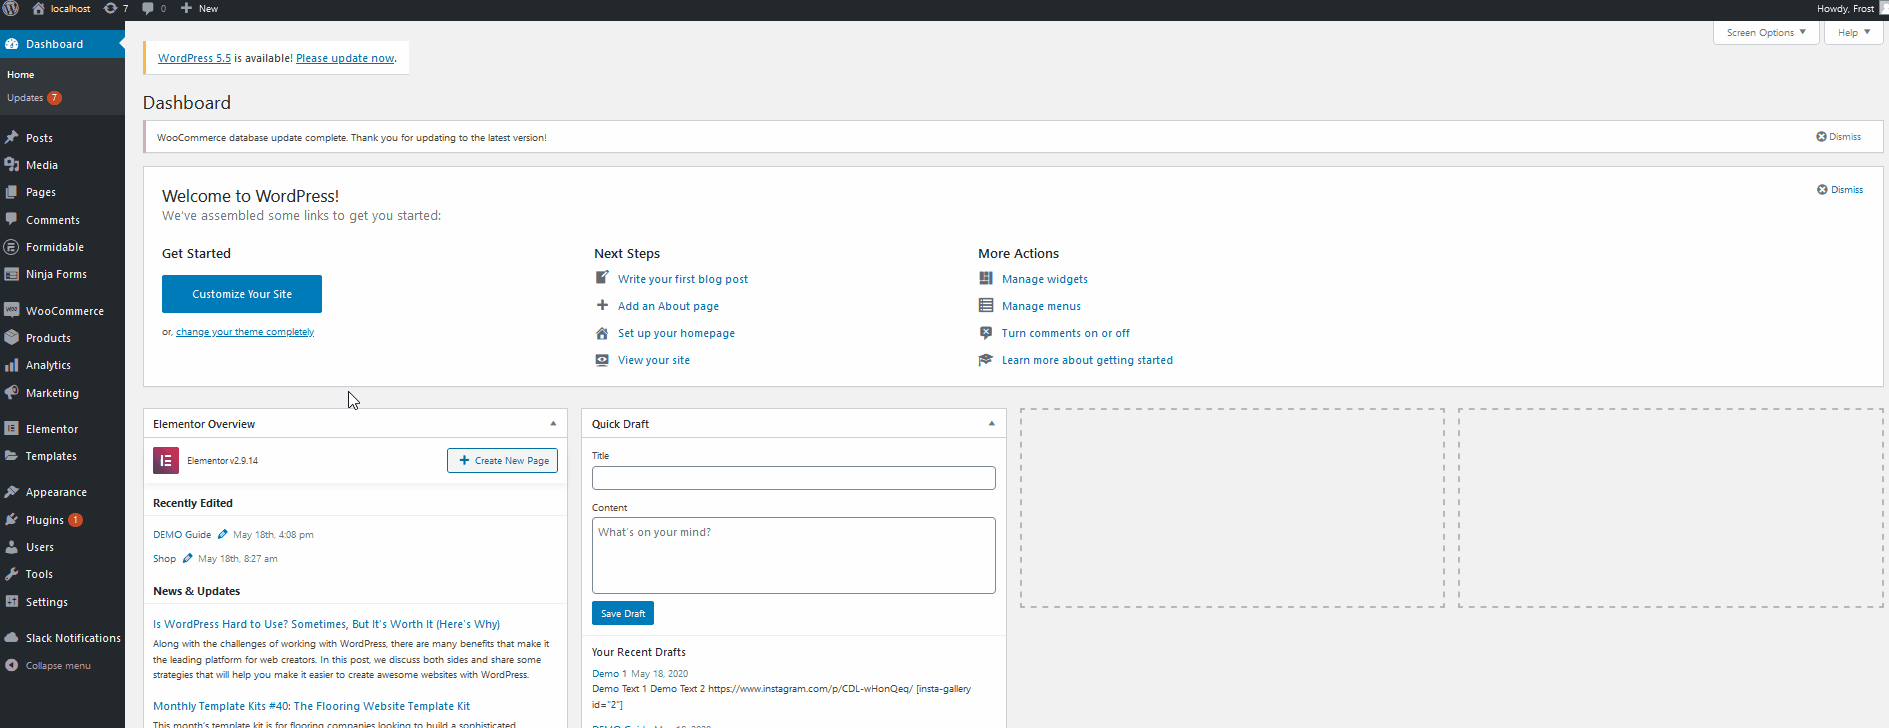Screen dimensions: 1889x728
Task: Open the Help dropdown tab
Action: 1852,33
